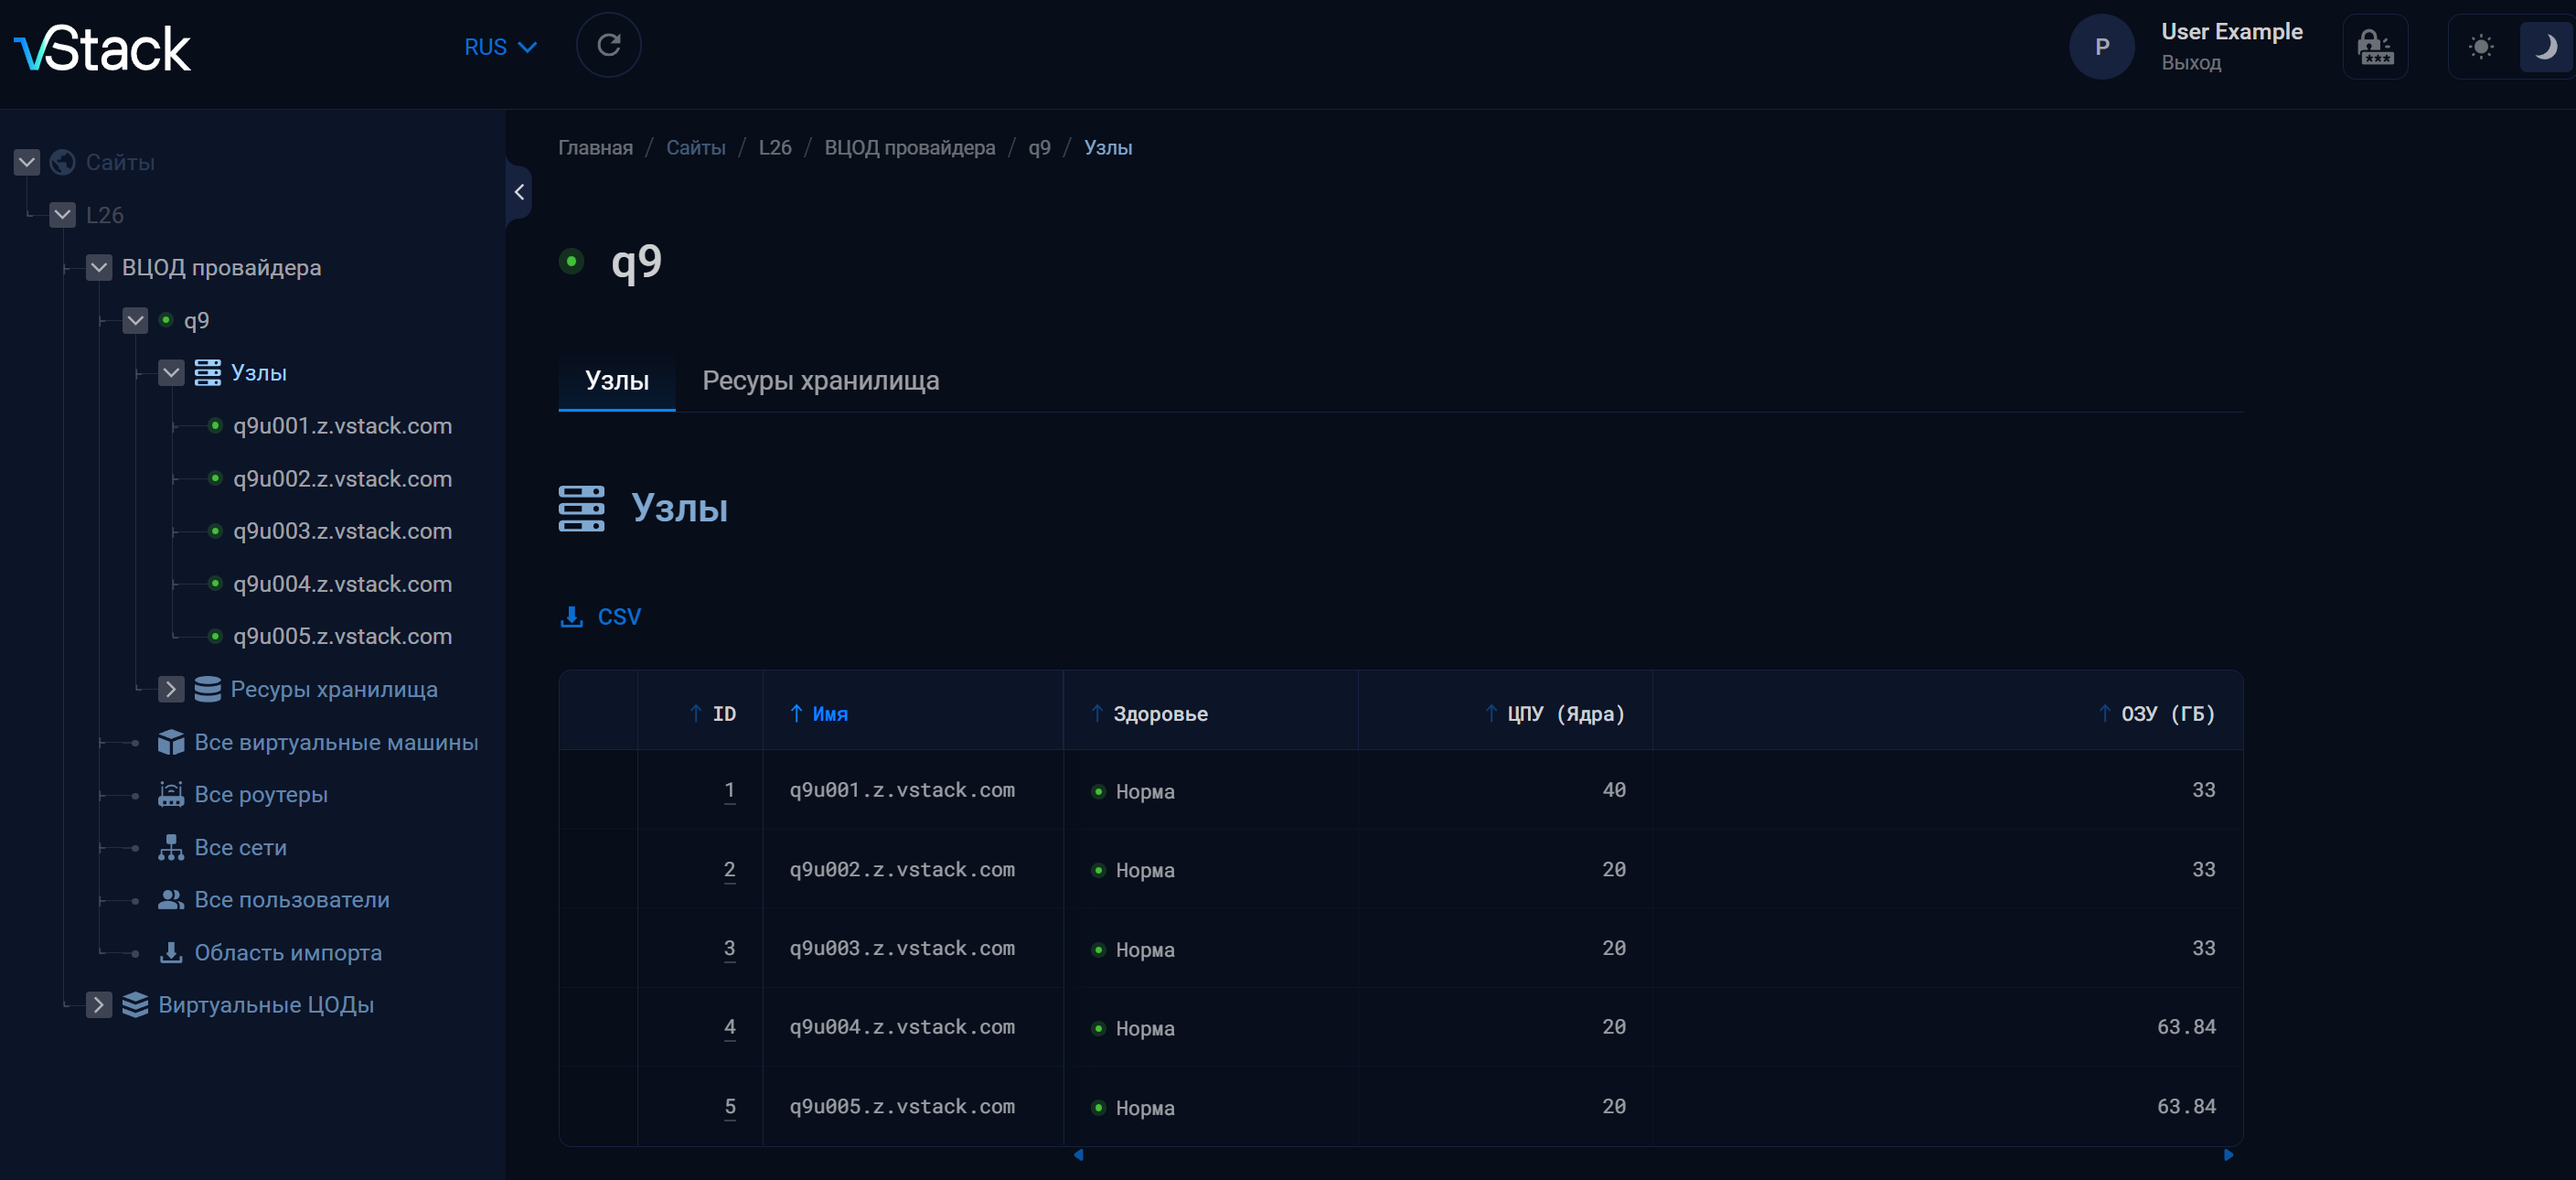Collapse the q9 tree node
The image size is (2576, 1180).
[x=135, y=320]
